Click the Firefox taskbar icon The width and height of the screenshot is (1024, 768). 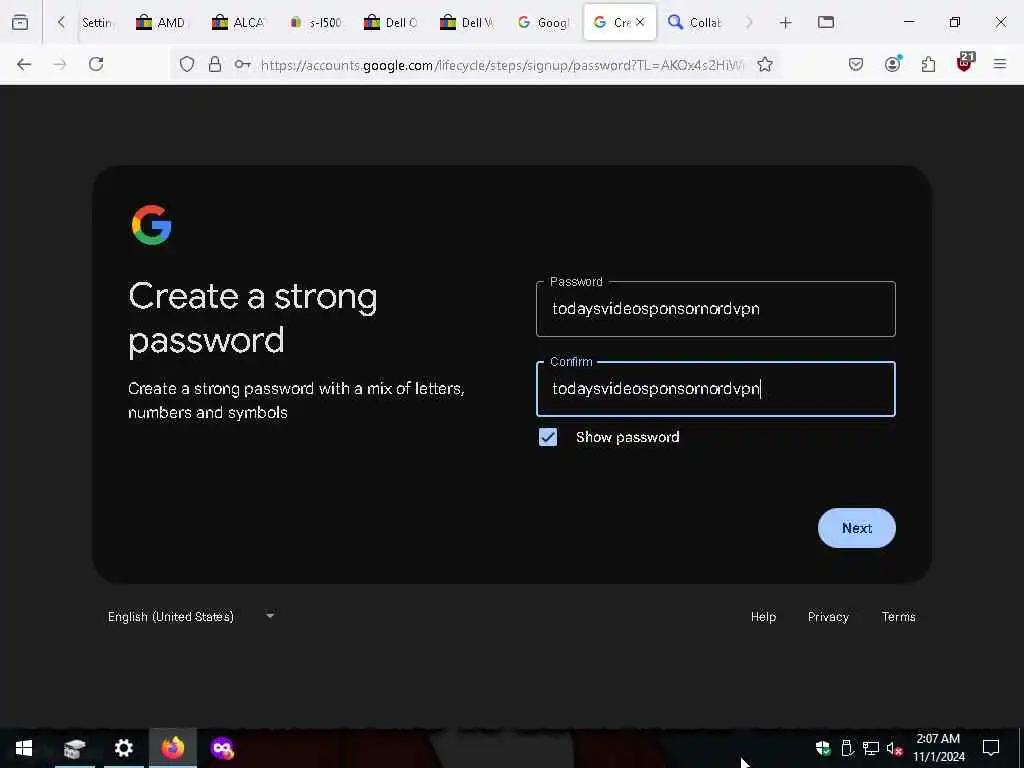[173, 748]
